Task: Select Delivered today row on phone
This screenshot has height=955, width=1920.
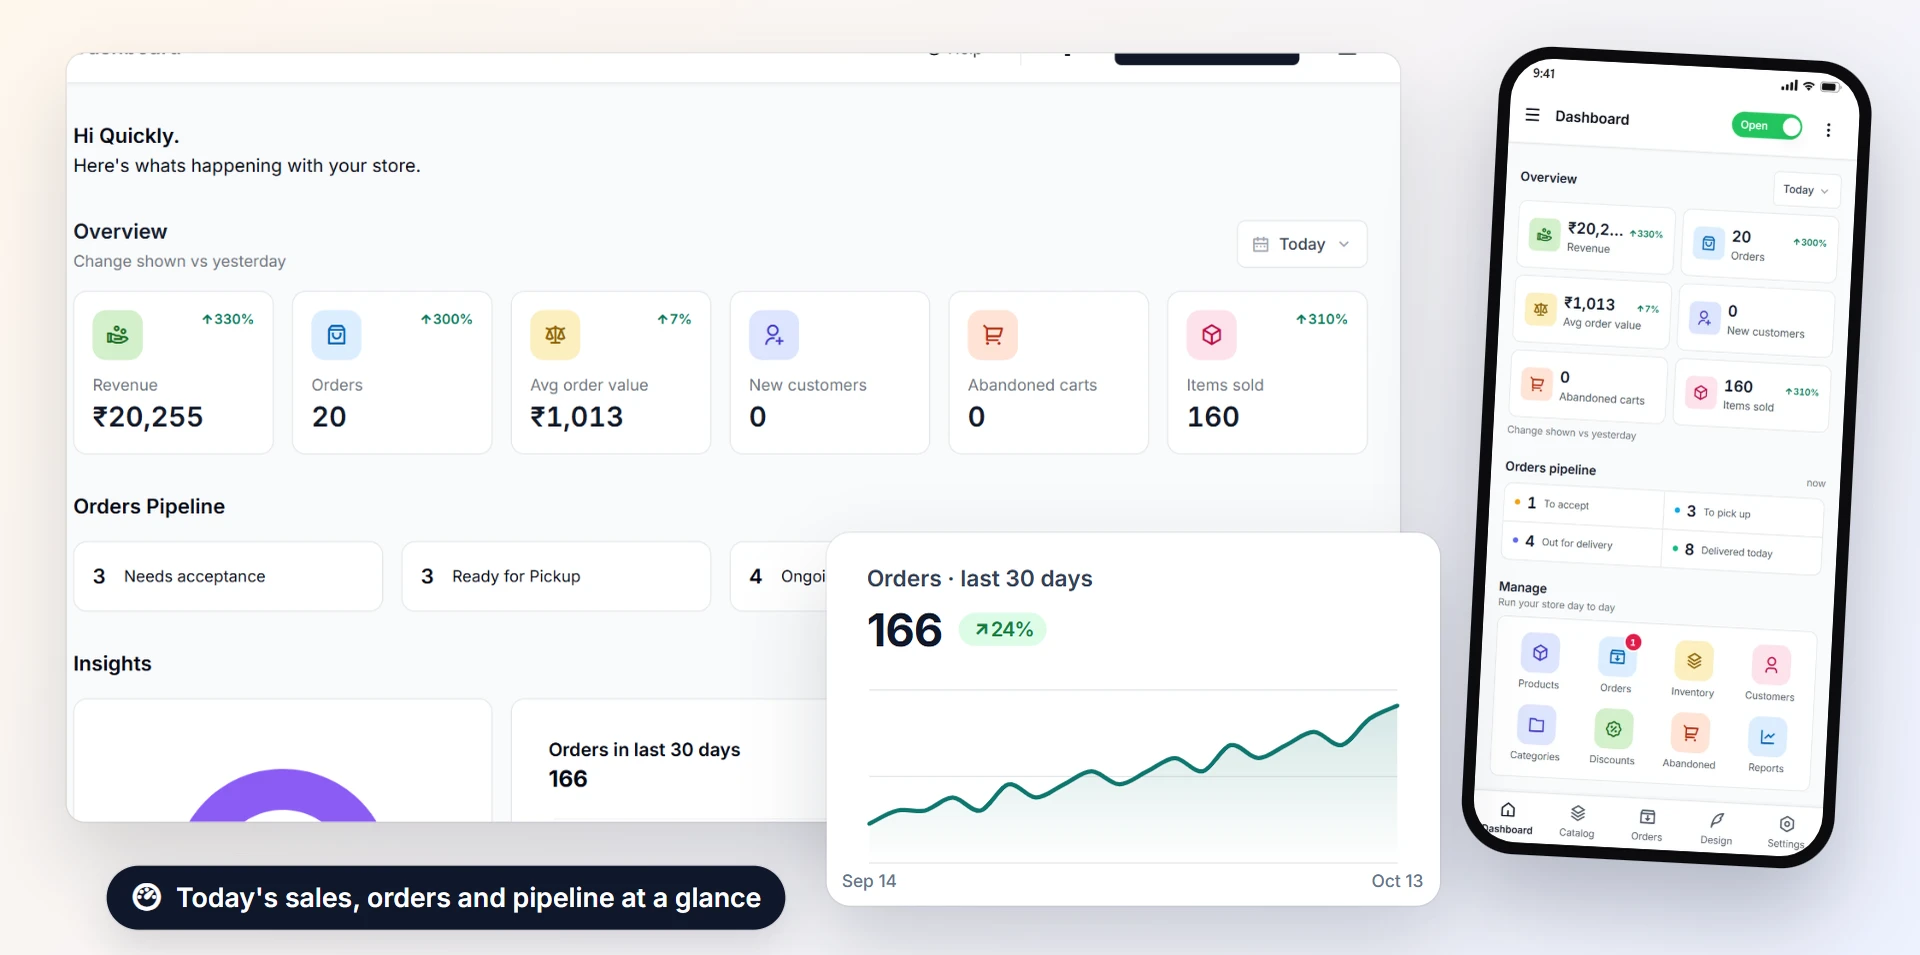Action: (1742, 551)
